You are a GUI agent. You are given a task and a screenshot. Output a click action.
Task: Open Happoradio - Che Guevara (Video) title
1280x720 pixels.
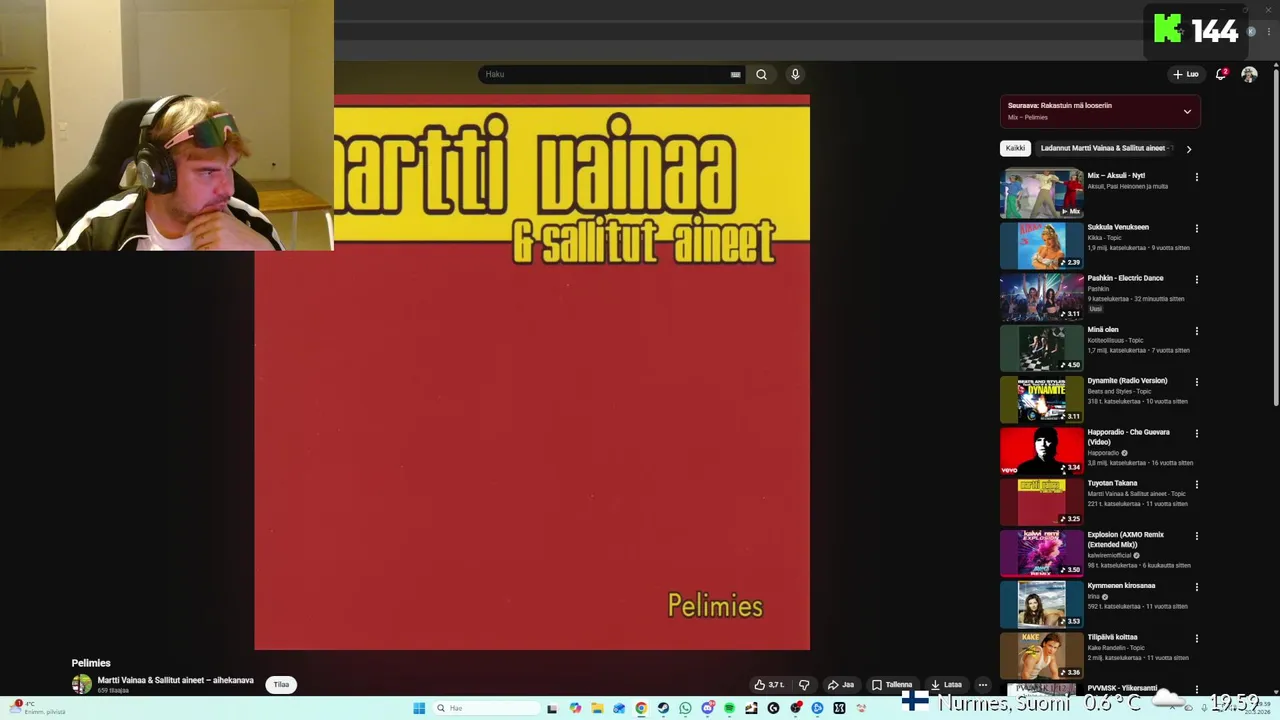1128,436
